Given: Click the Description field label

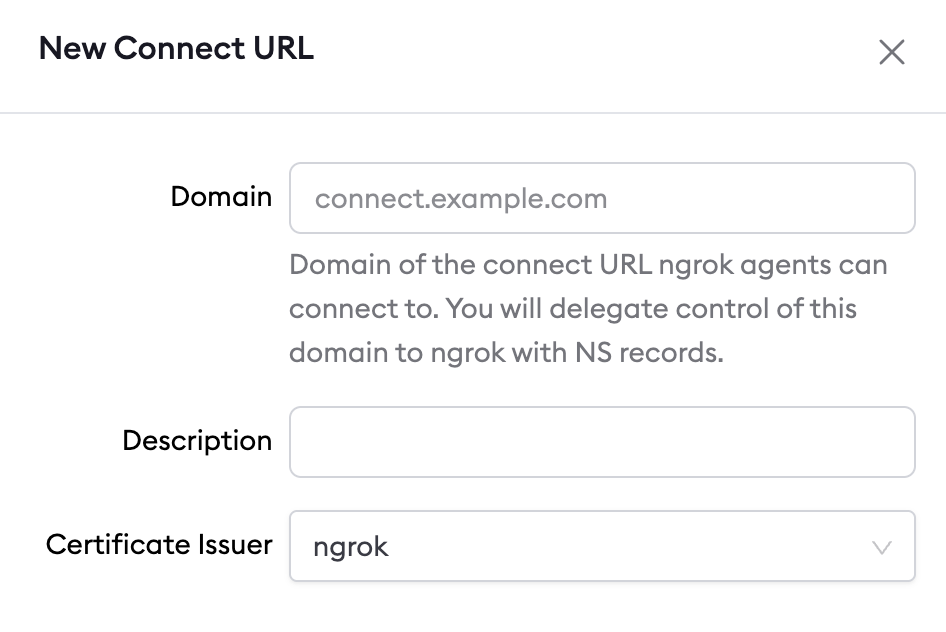Looking at the screenshot, I should click(197, 441).
